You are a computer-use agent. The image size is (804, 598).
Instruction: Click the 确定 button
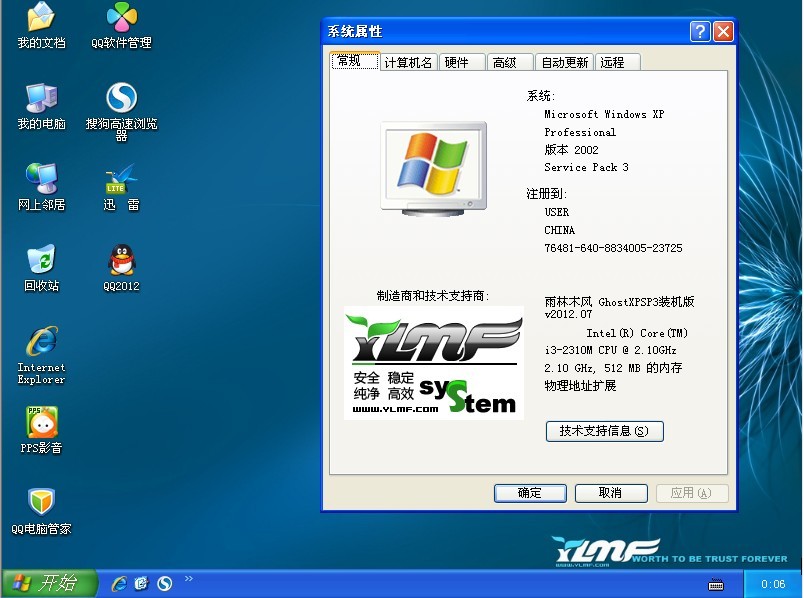(530, 493)
